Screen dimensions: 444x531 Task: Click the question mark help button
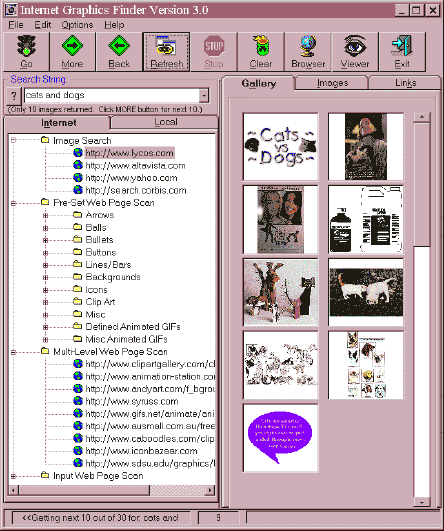pyautogui.click(x=14, y=96)
